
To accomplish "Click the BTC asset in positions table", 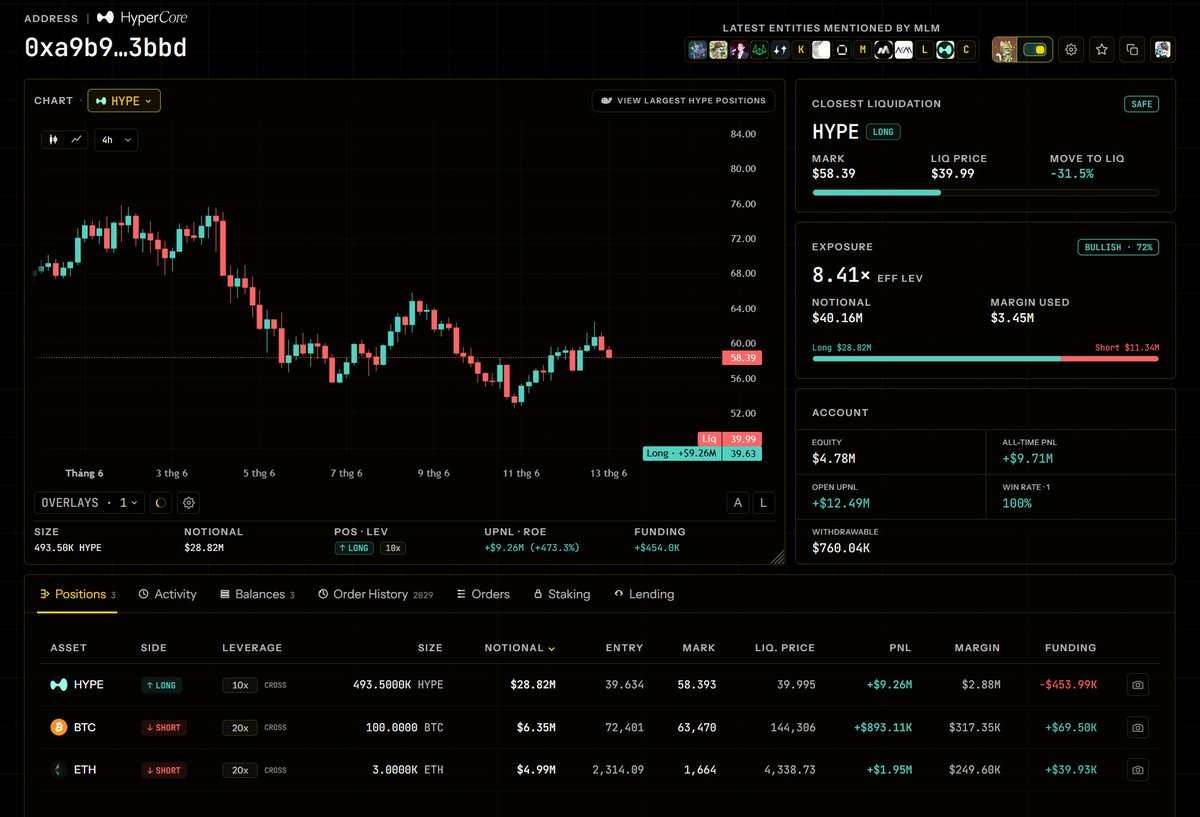I will coord(73,728).
